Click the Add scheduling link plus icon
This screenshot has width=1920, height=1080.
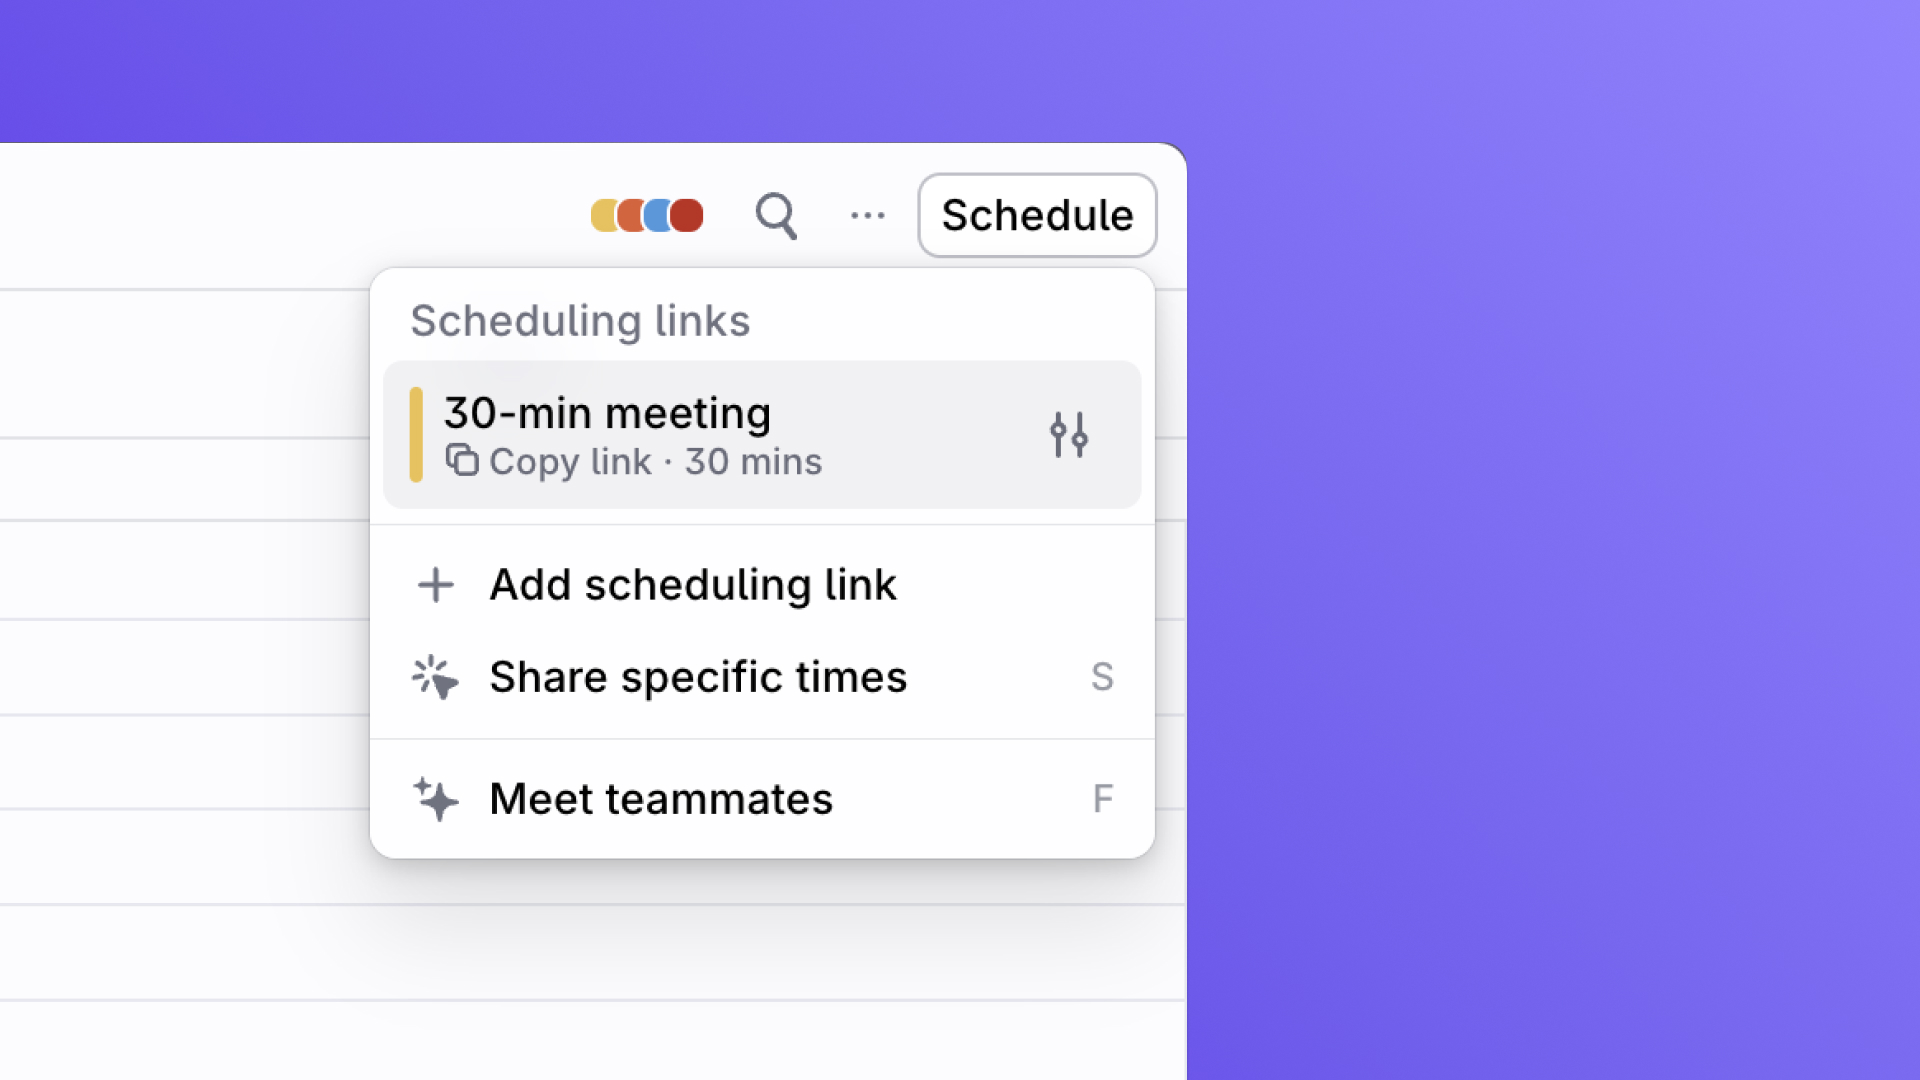pos(434,584)
